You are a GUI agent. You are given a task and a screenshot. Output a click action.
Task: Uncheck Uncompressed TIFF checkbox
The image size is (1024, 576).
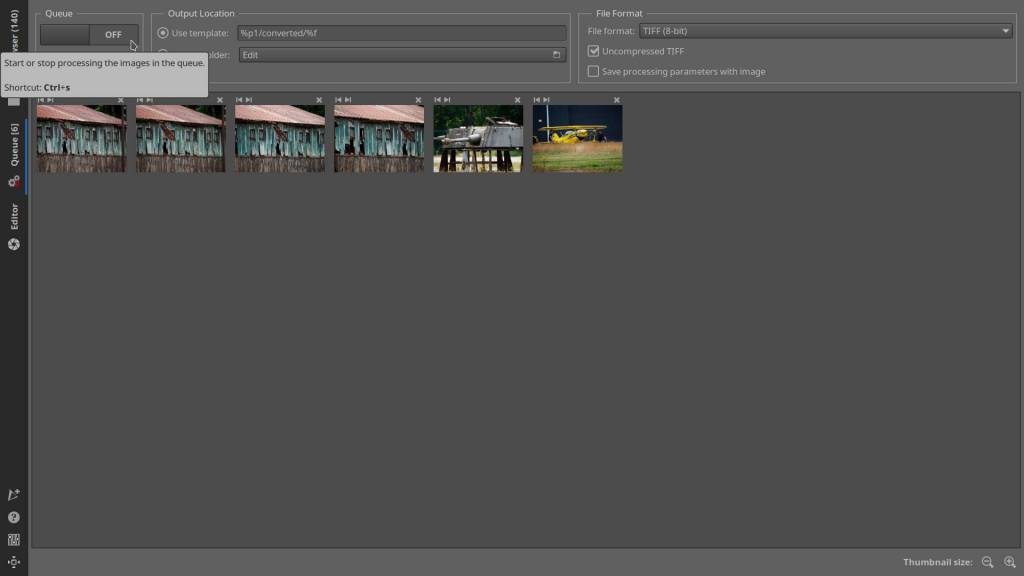(x=594, y=51)
